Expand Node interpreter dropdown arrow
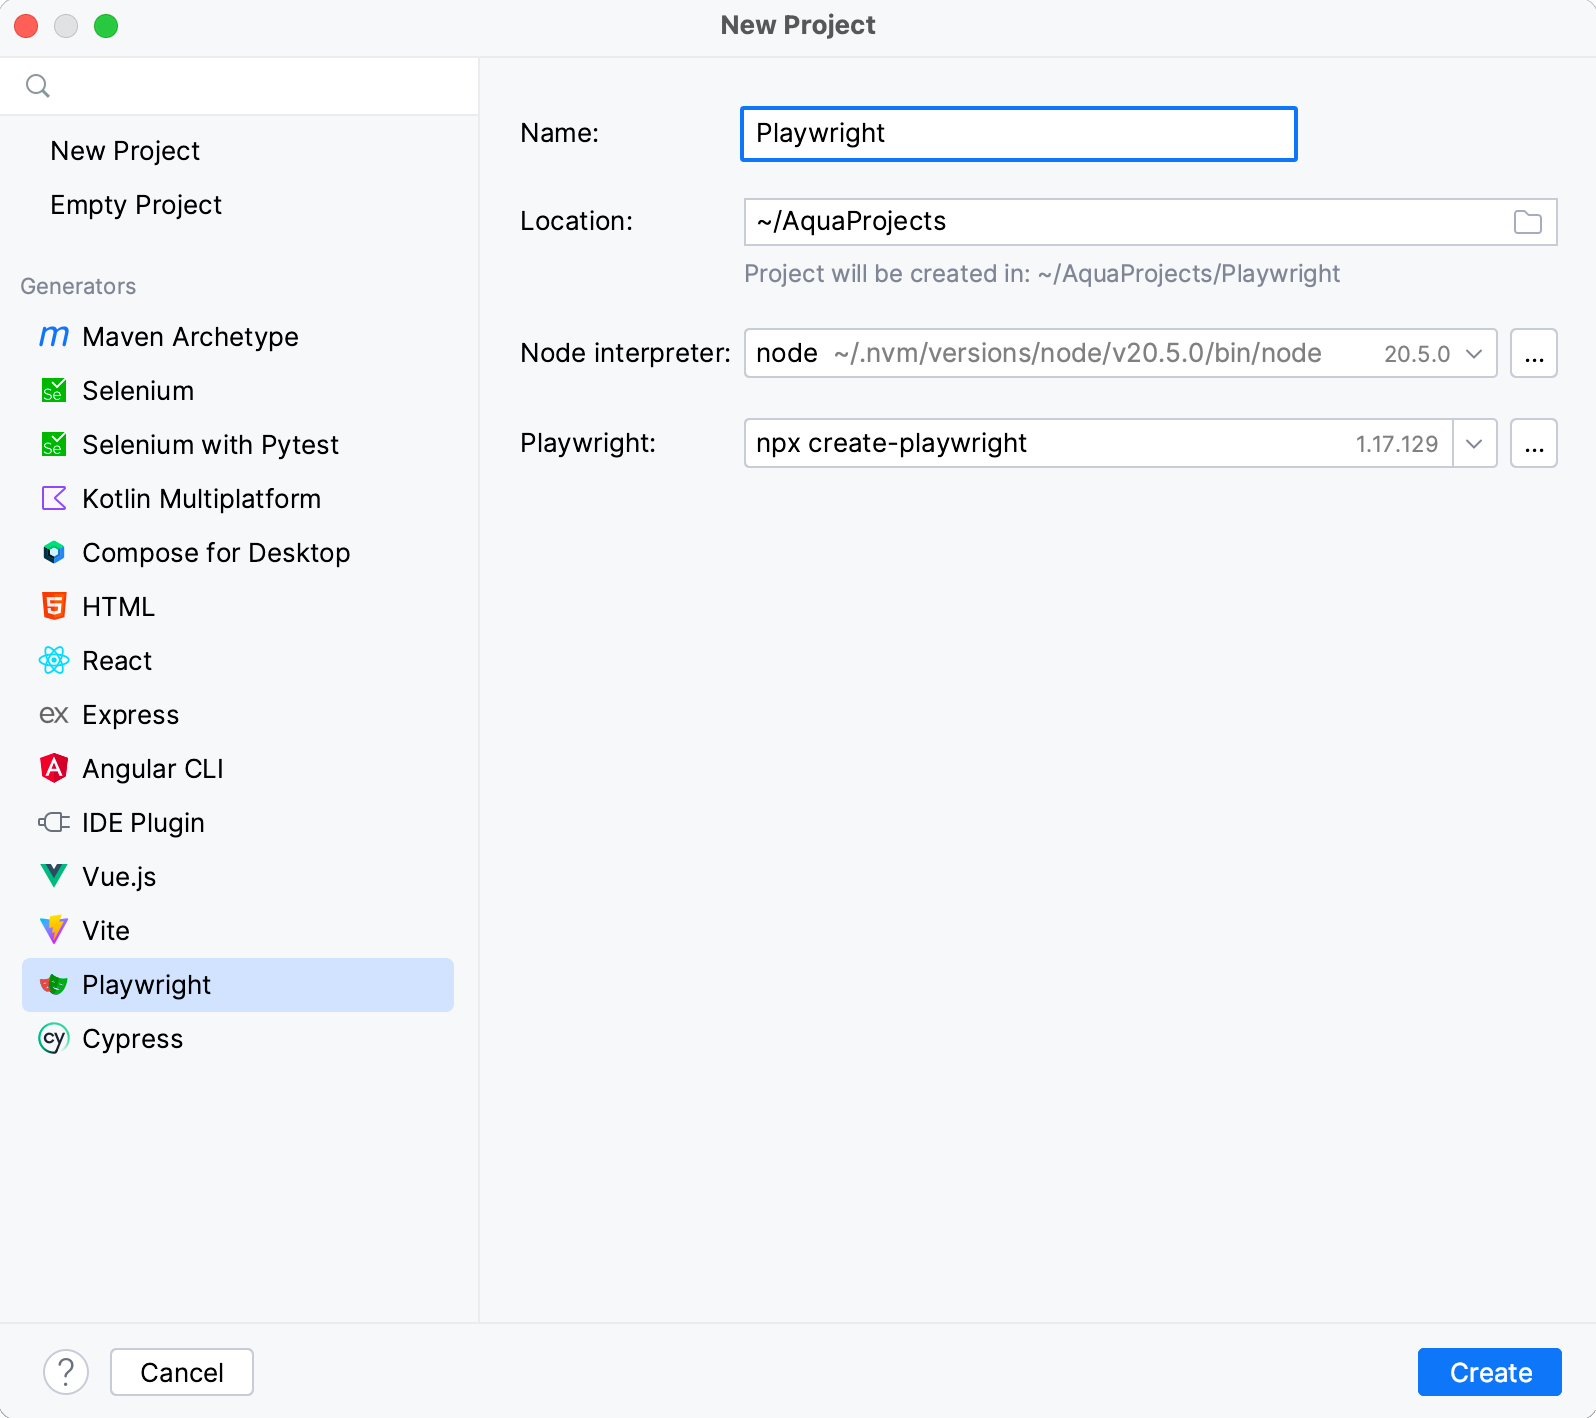 [x=1474, y=353]
